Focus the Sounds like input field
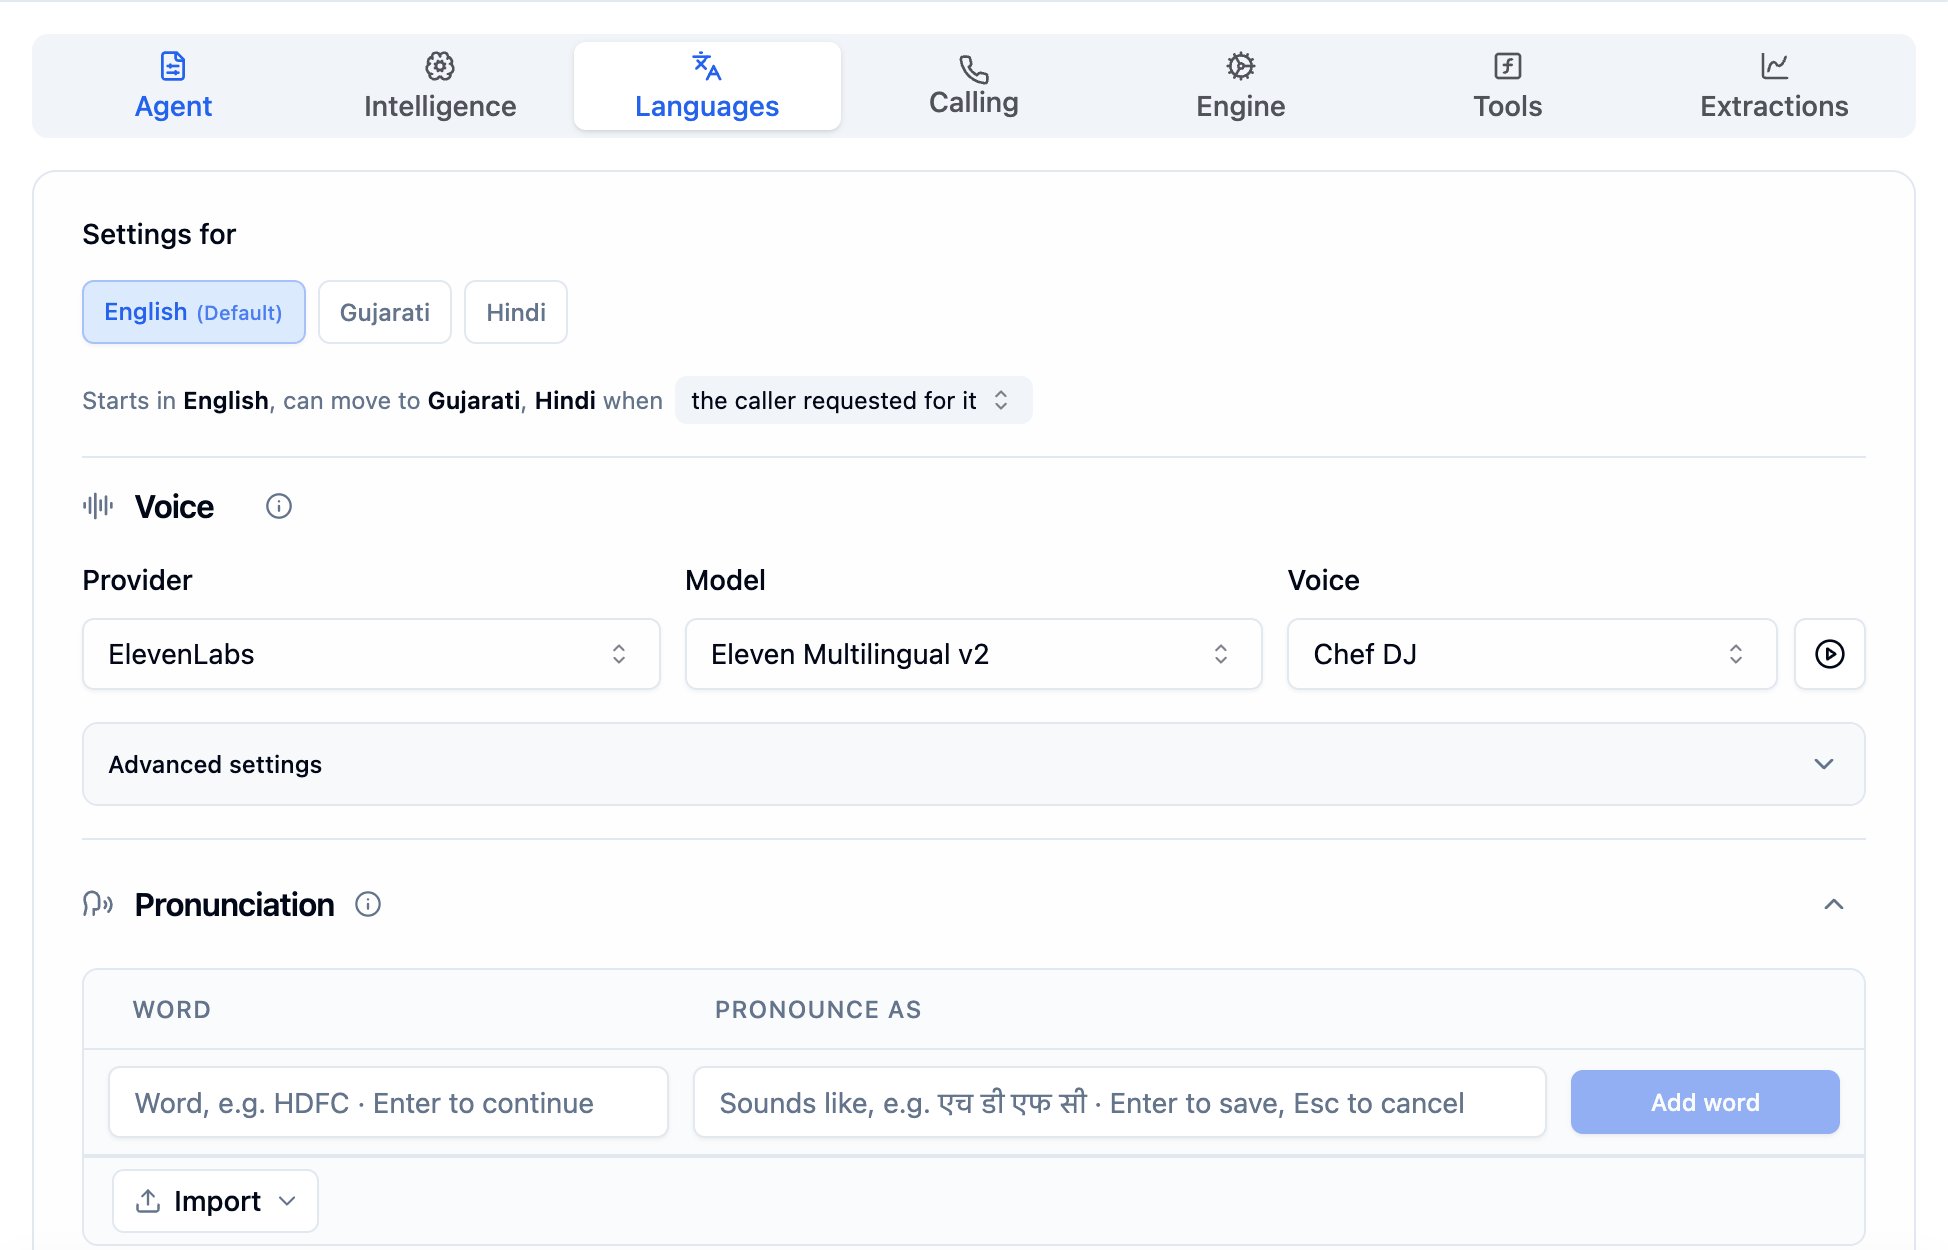 coord(1120,1102)
